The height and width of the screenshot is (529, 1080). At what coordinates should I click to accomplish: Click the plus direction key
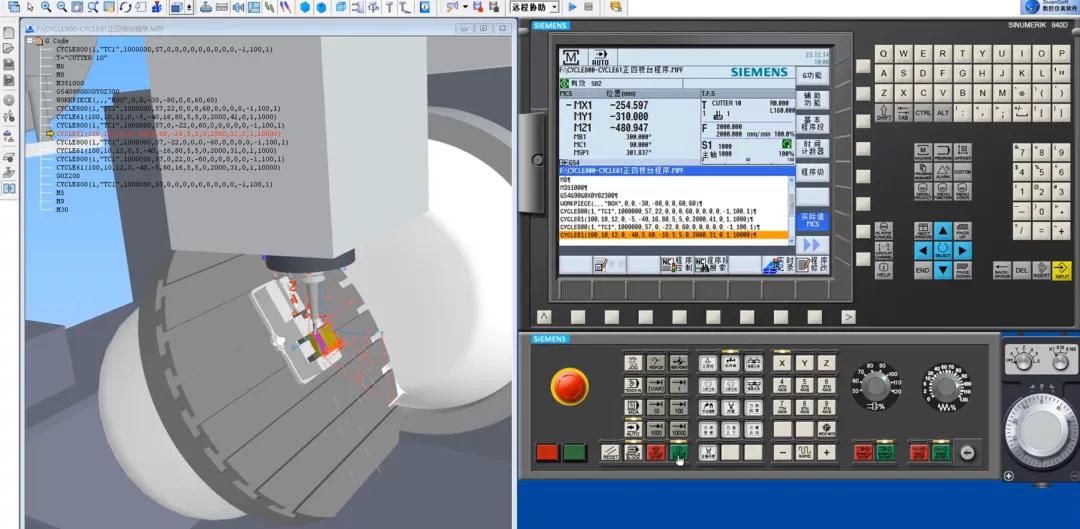pyautogui.click(x=826, y=453)
